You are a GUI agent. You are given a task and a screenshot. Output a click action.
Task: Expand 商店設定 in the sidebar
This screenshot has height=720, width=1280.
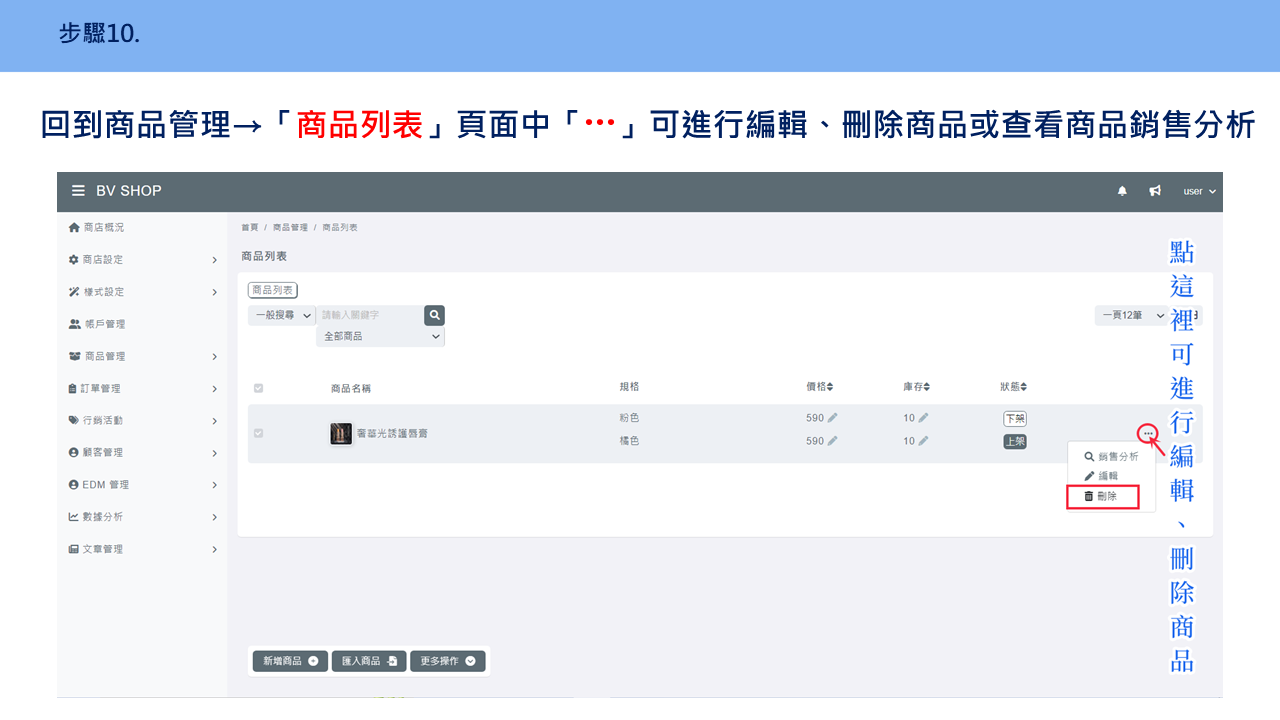point(142,260)
